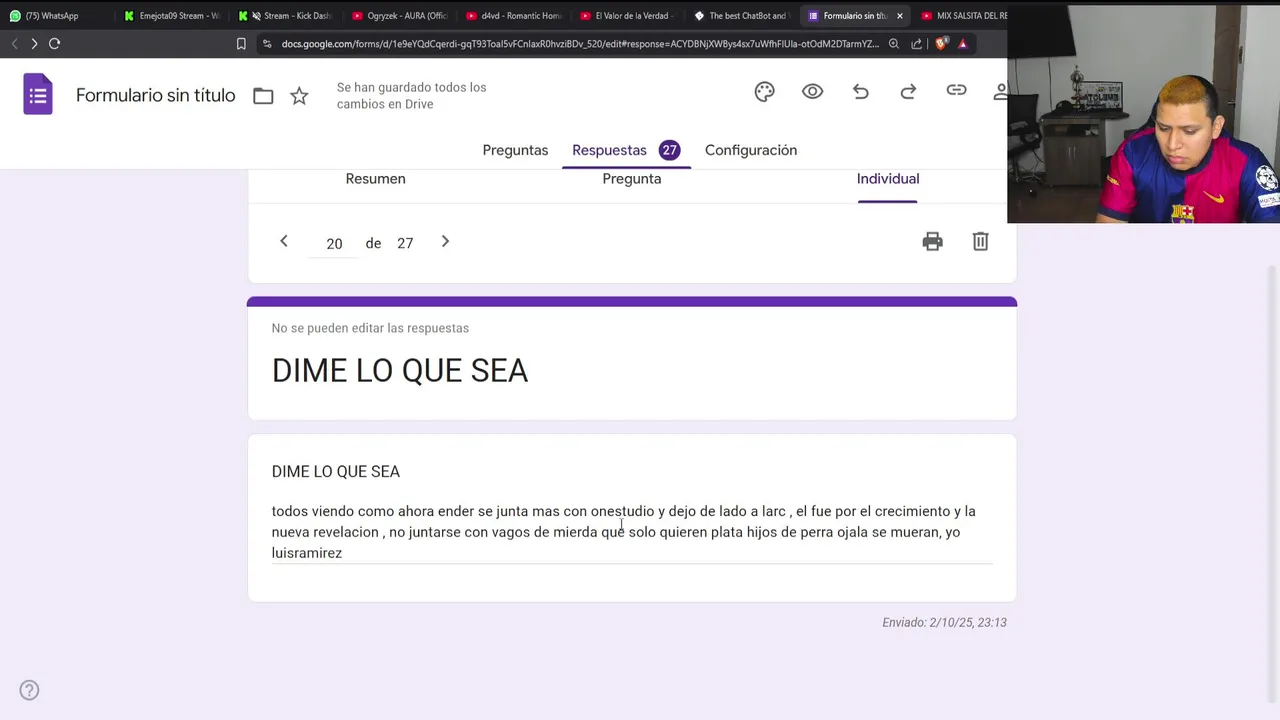The height and width of the screenshot is (720, 1280).
Task: Open the zoom magnifier icon in address bar
Action: click(x=894, y=44)
